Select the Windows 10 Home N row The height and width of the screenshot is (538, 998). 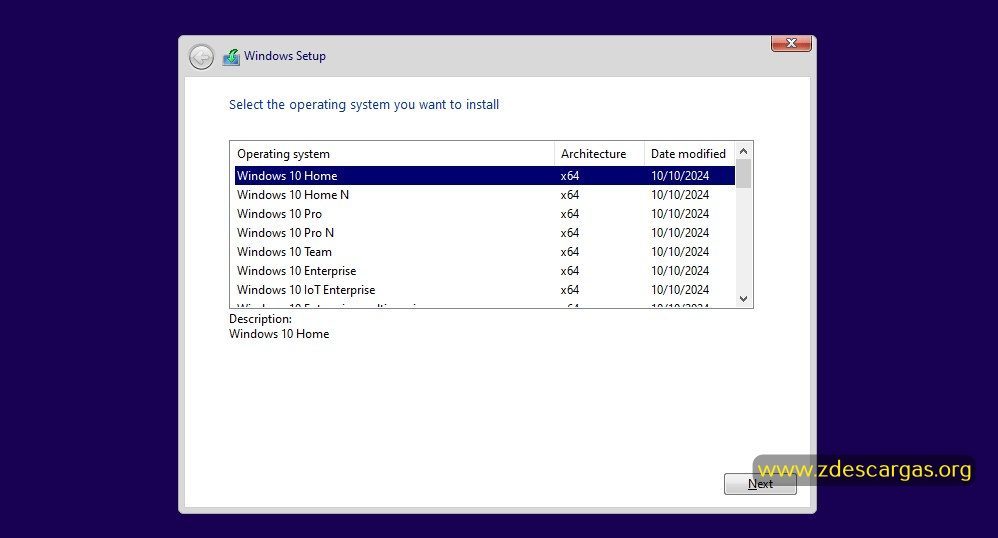pyautogui.click(x=485, y=195)
